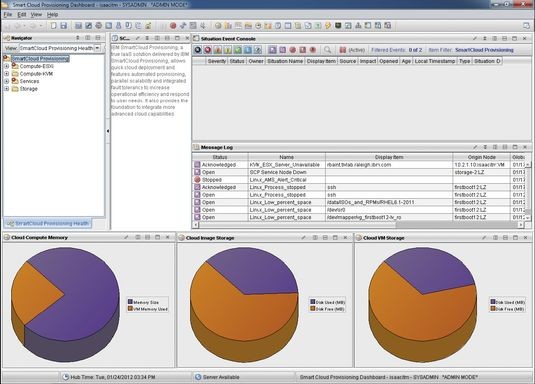
Task: Click the red console icon beside (Active)
Action: pos(343,50)
